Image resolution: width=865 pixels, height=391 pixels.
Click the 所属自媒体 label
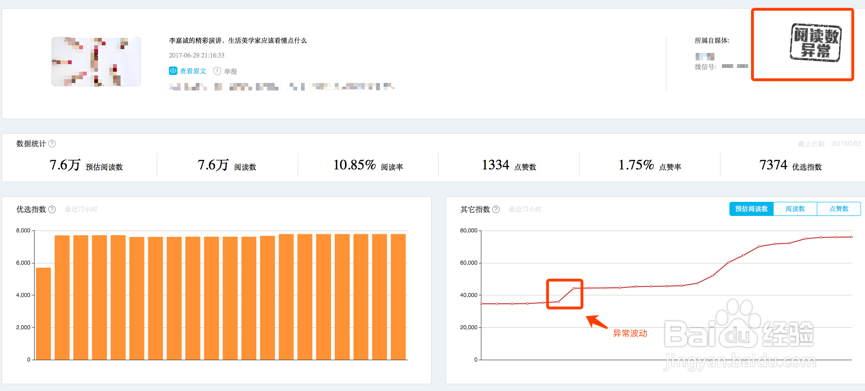(712, 41)
